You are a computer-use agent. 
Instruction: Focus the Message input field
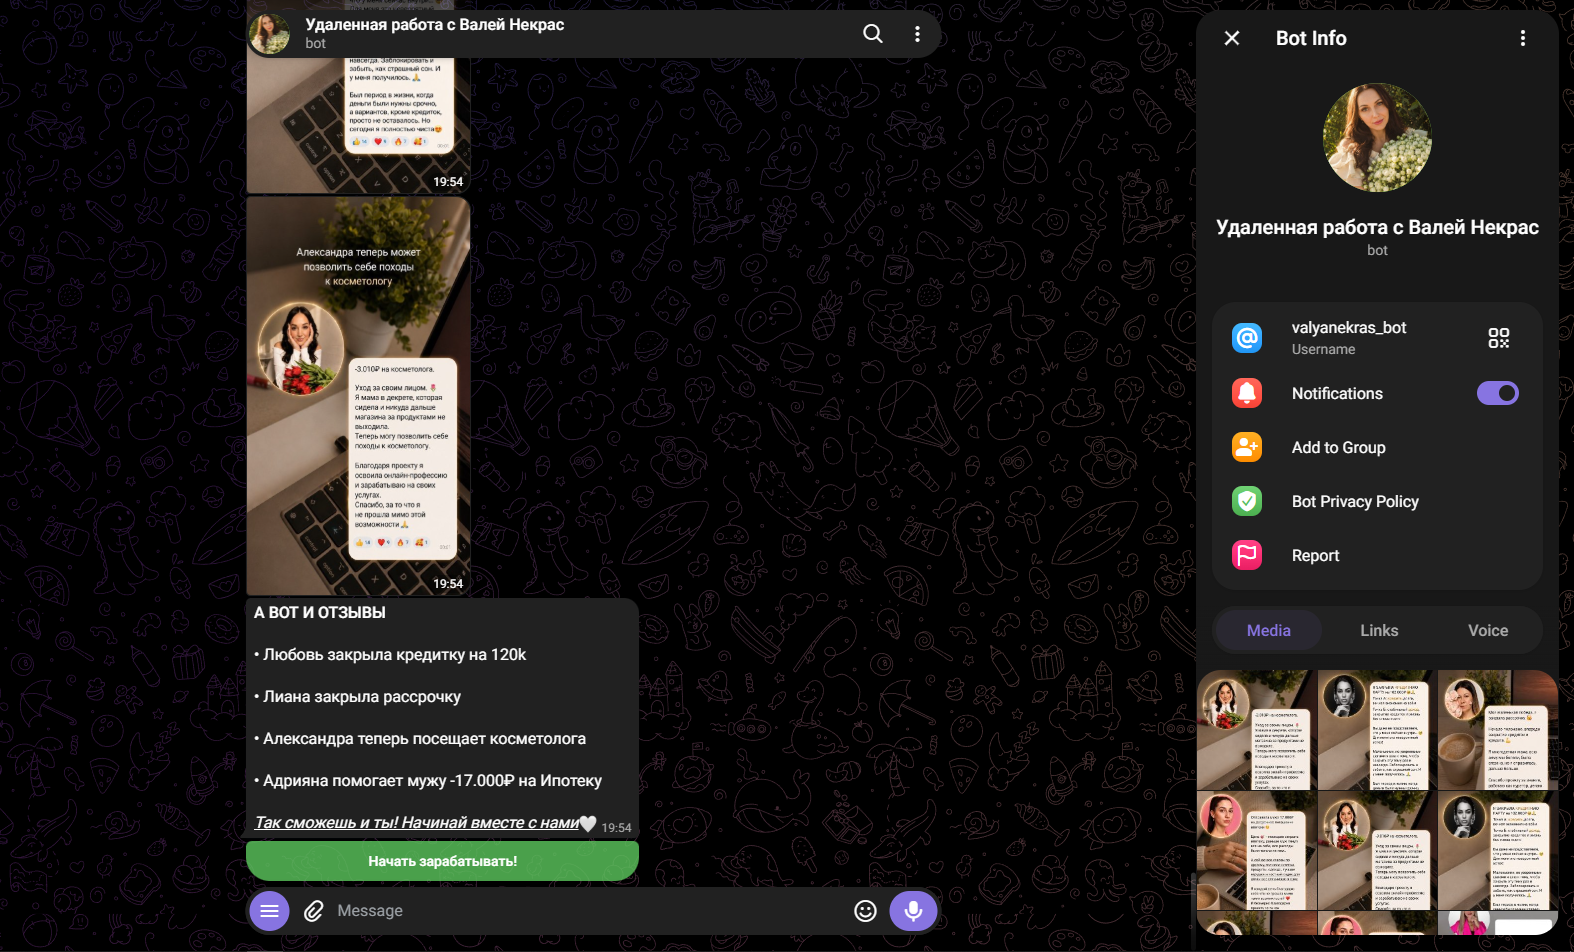point(590,911)
